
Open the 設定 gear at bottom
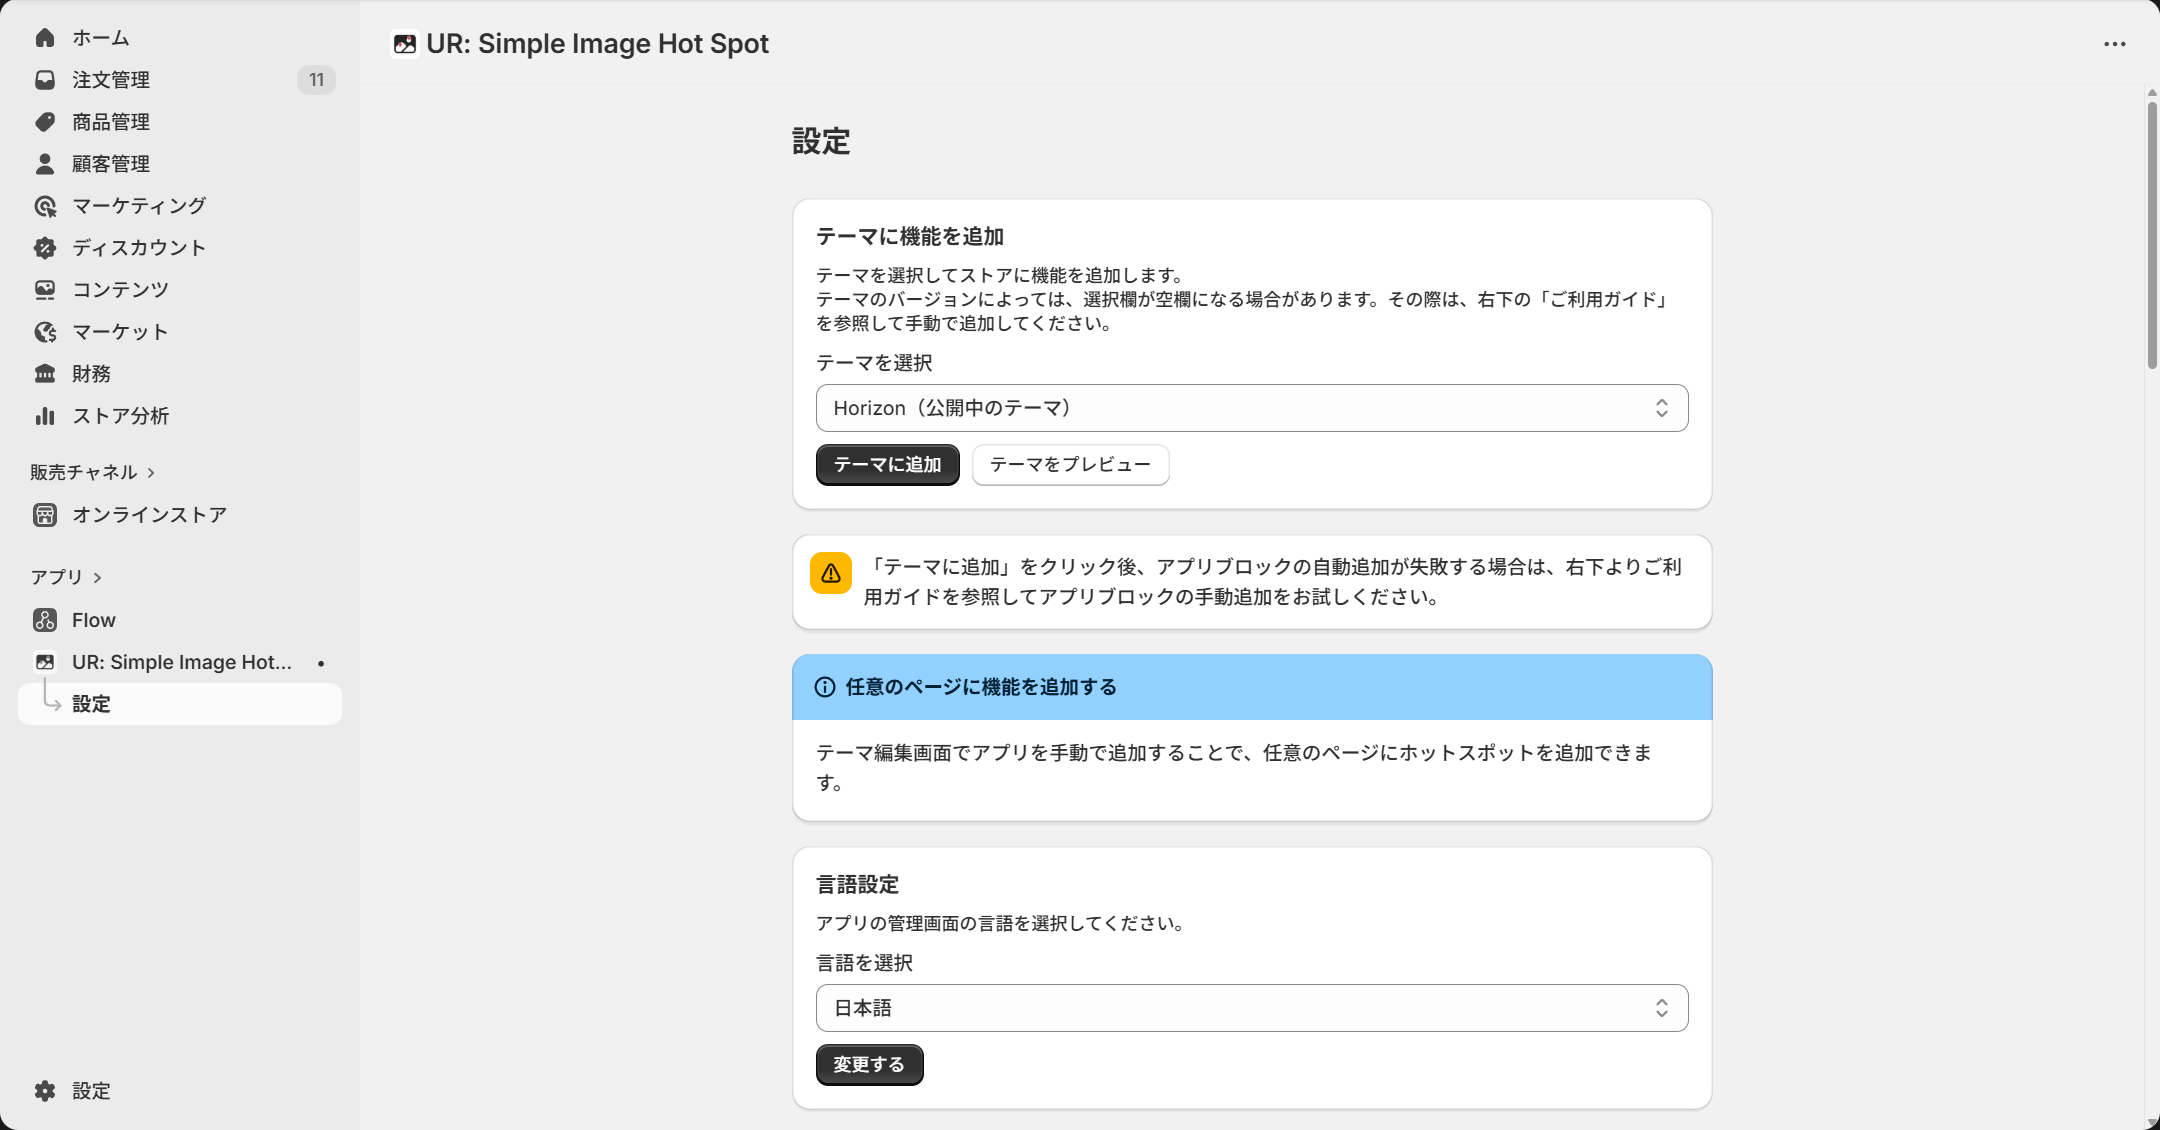pyautogui.click(x=91, y=1091)
